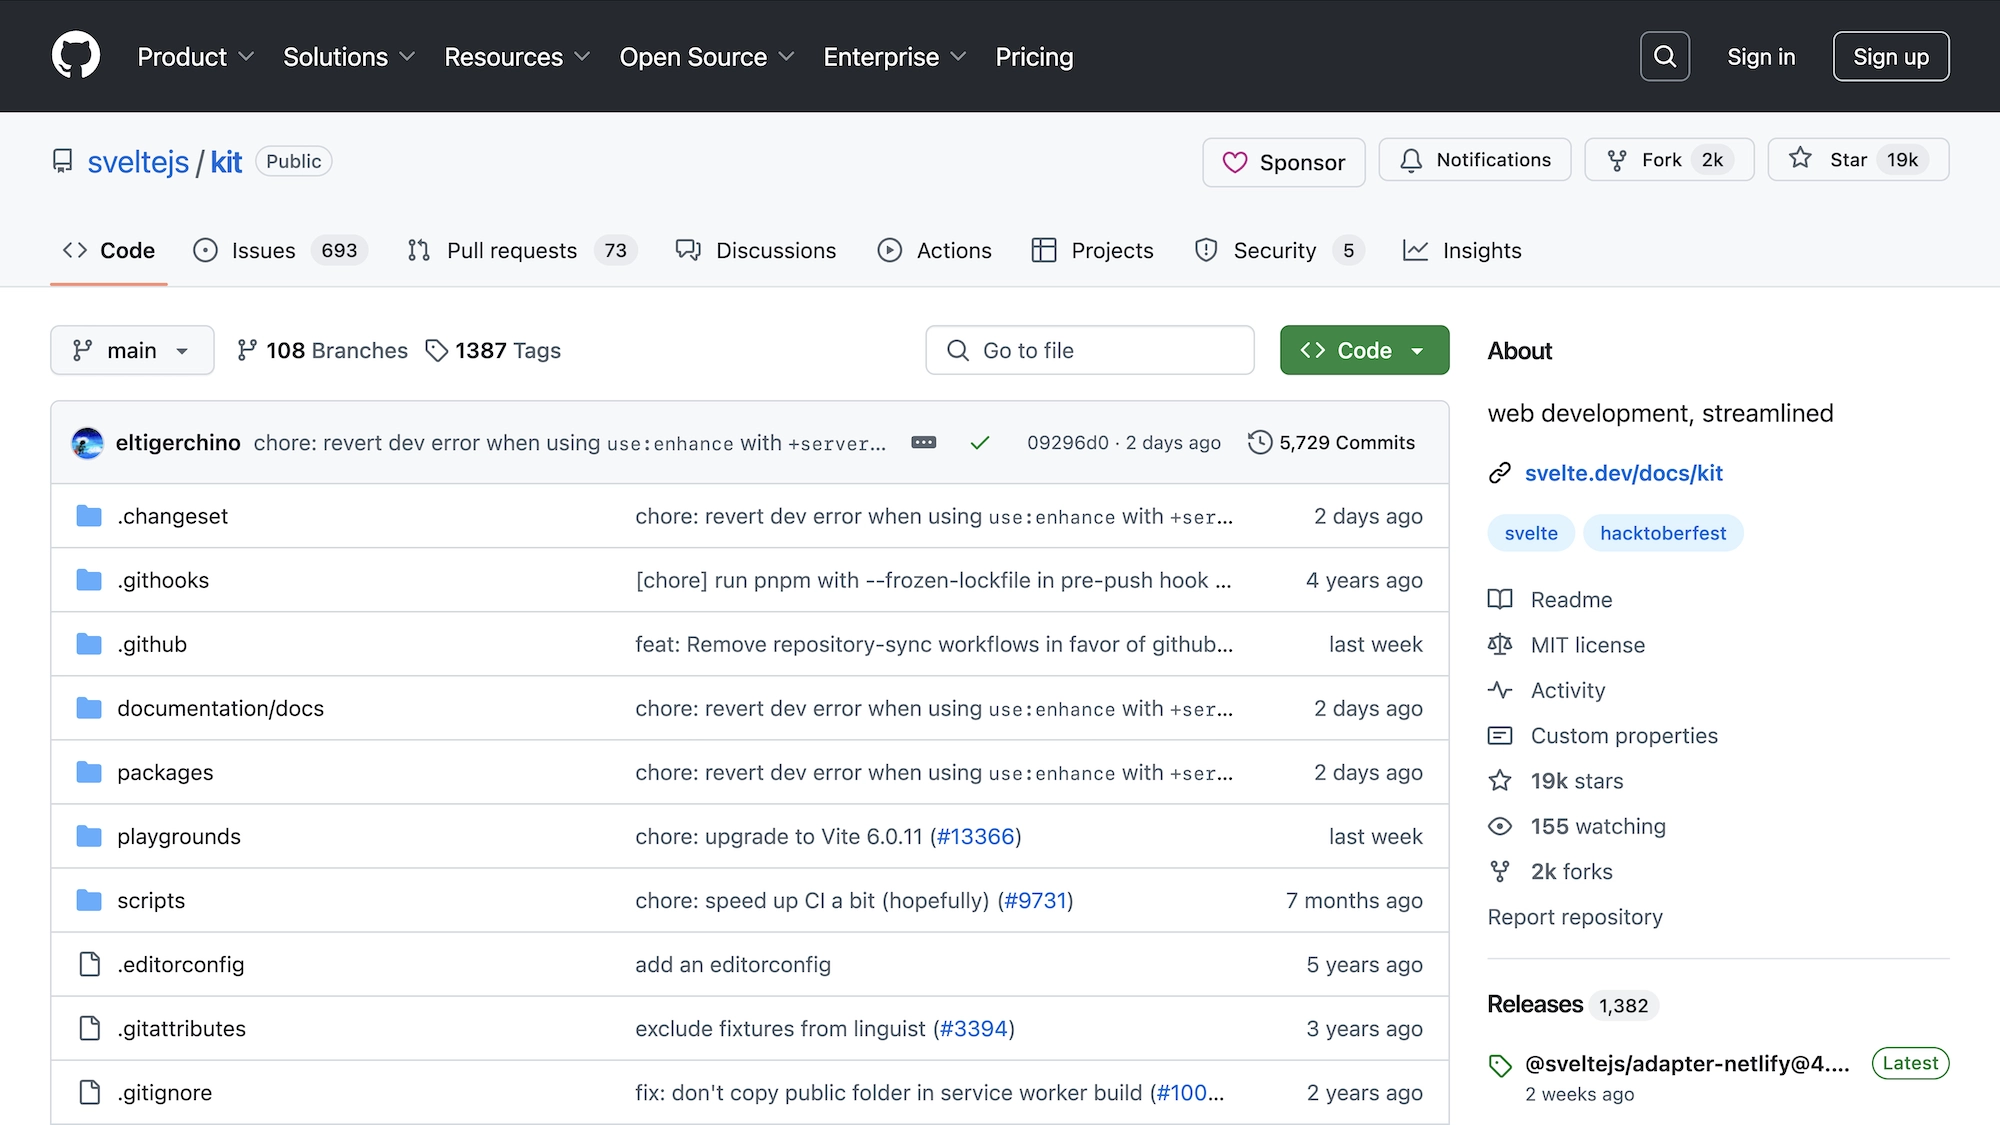Click Report repository

point(1575,917)
